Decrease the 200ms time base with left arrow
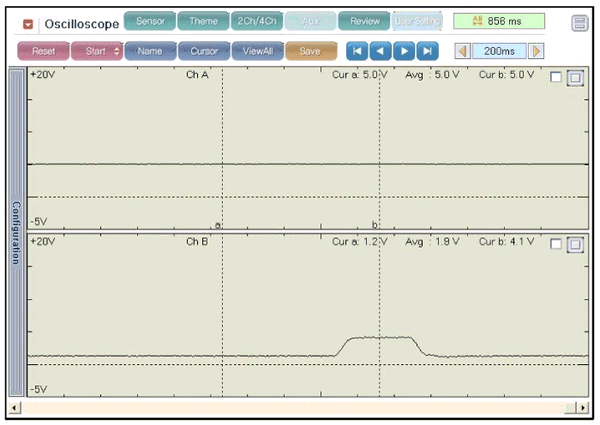The height and width of the screenshot is (425, 600). (462, 50)
